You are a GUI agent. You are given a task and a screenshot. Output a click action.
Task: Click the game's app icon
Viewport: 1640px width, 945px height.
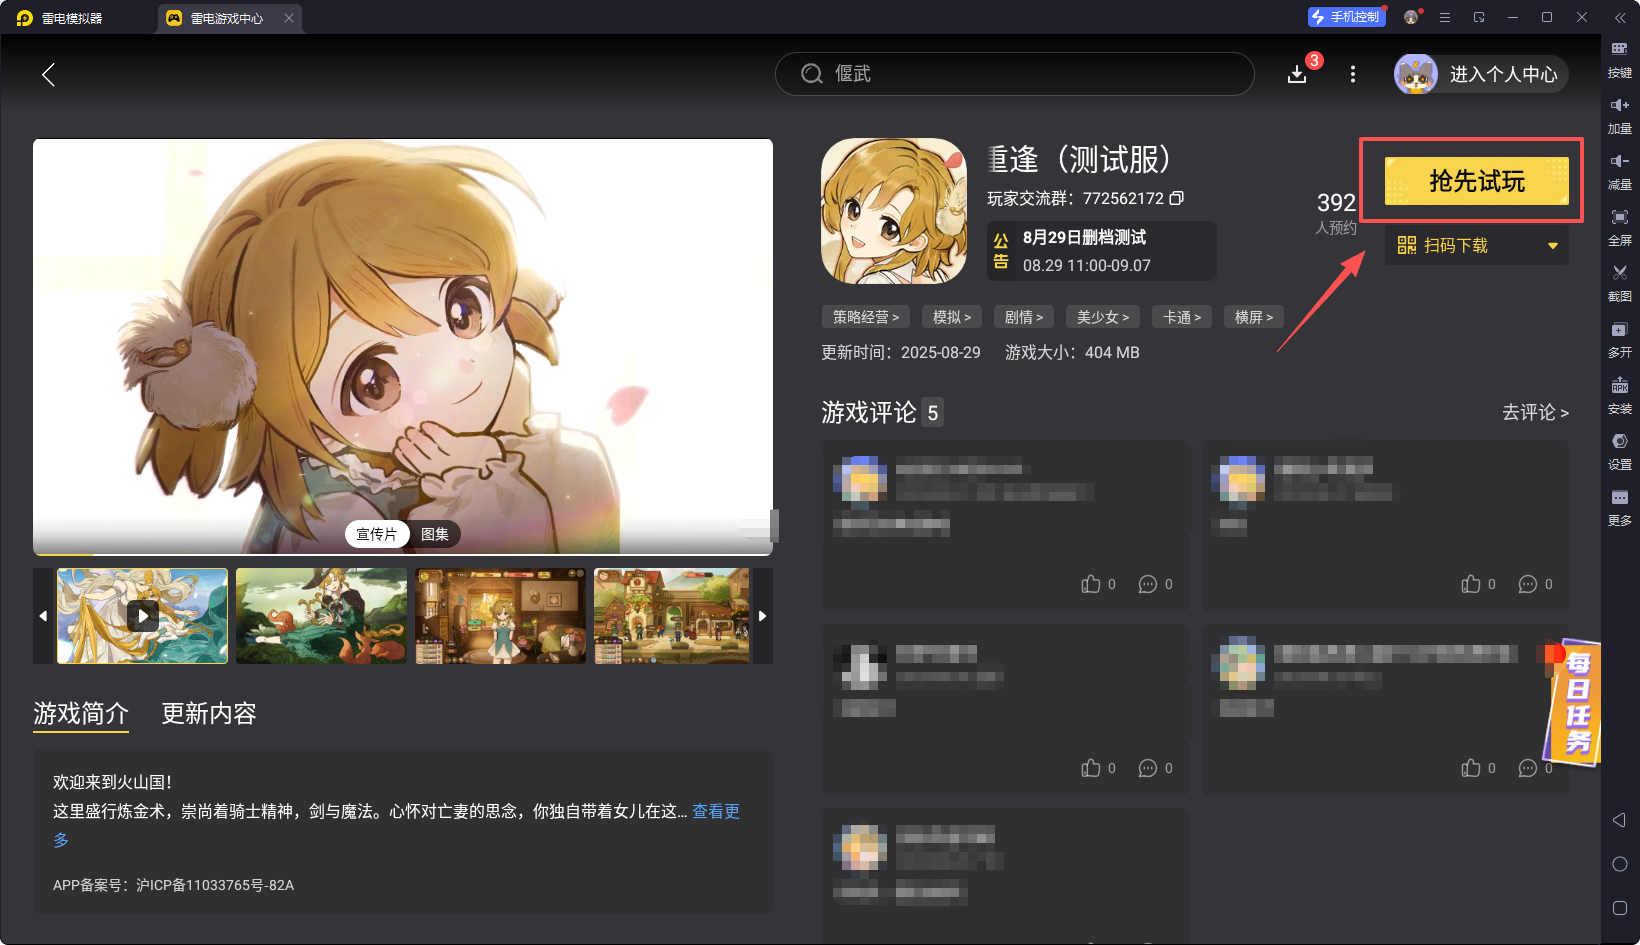pos(894,211)
